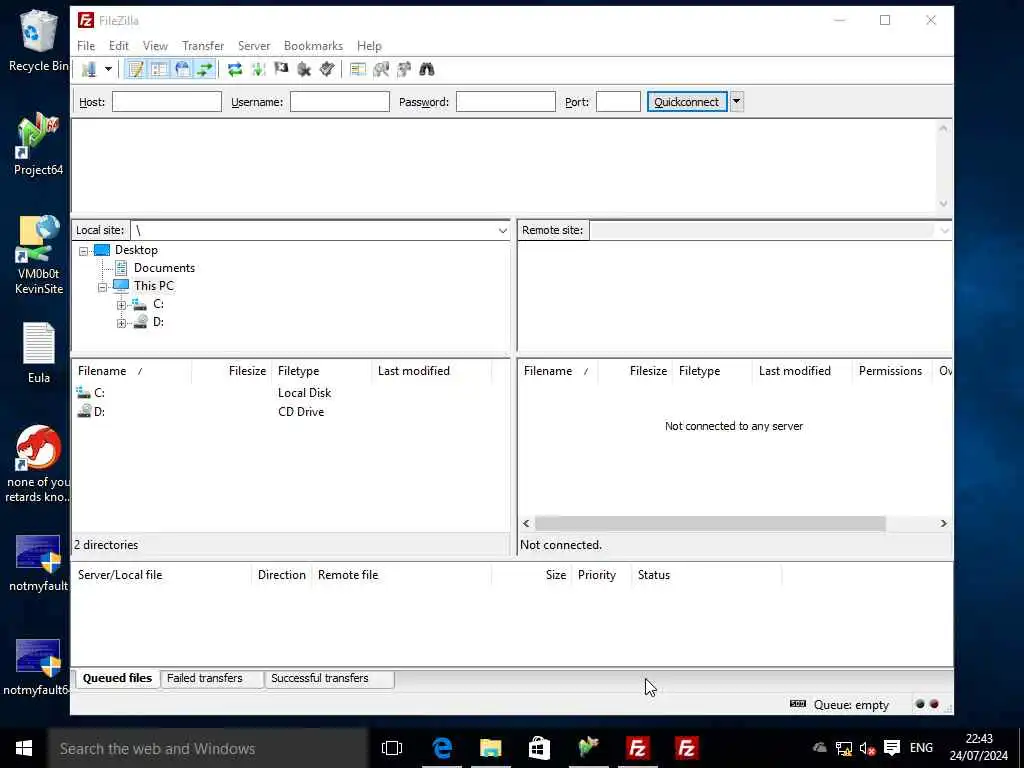The width and height of the screenshot is (1024, 768).
Task: Open directory listing filters icon
Action: pyautogui.click(x=358, y=69)
